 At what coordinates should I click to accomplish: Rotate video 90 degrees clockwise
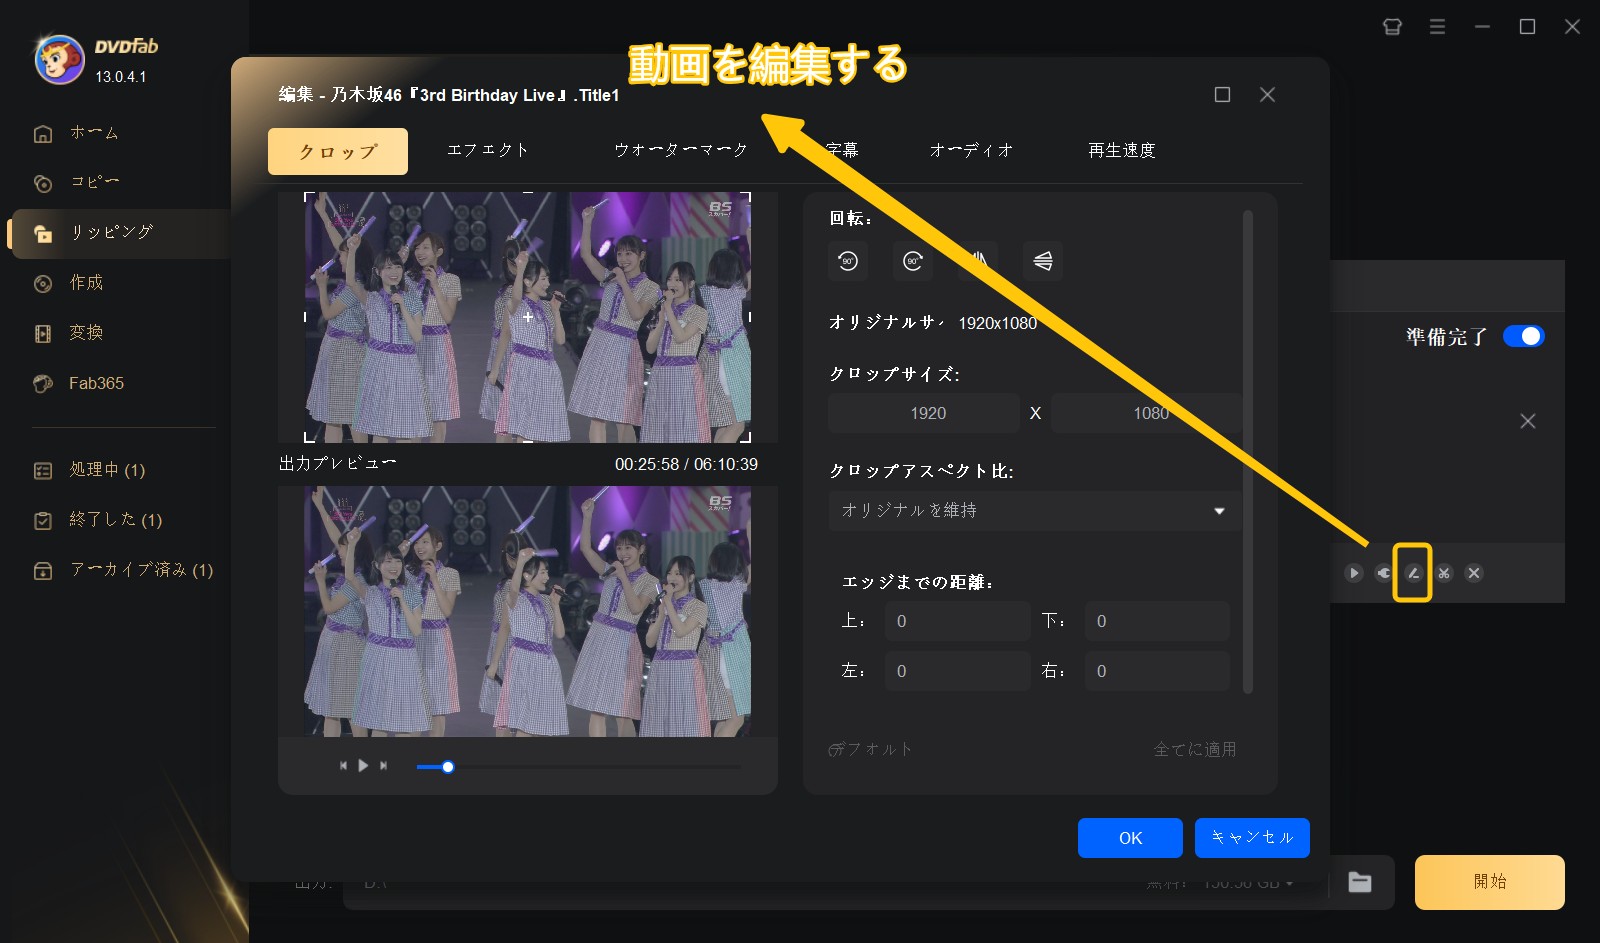pyautogui.click(x=913, y=261)
